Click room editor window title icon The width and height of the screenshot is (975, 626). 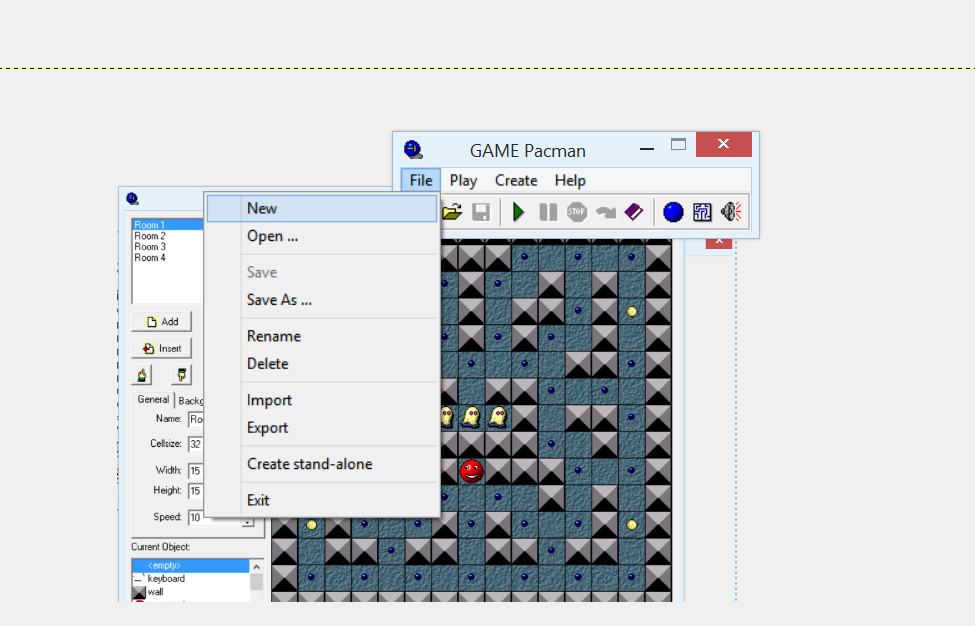tap(132, 199)
